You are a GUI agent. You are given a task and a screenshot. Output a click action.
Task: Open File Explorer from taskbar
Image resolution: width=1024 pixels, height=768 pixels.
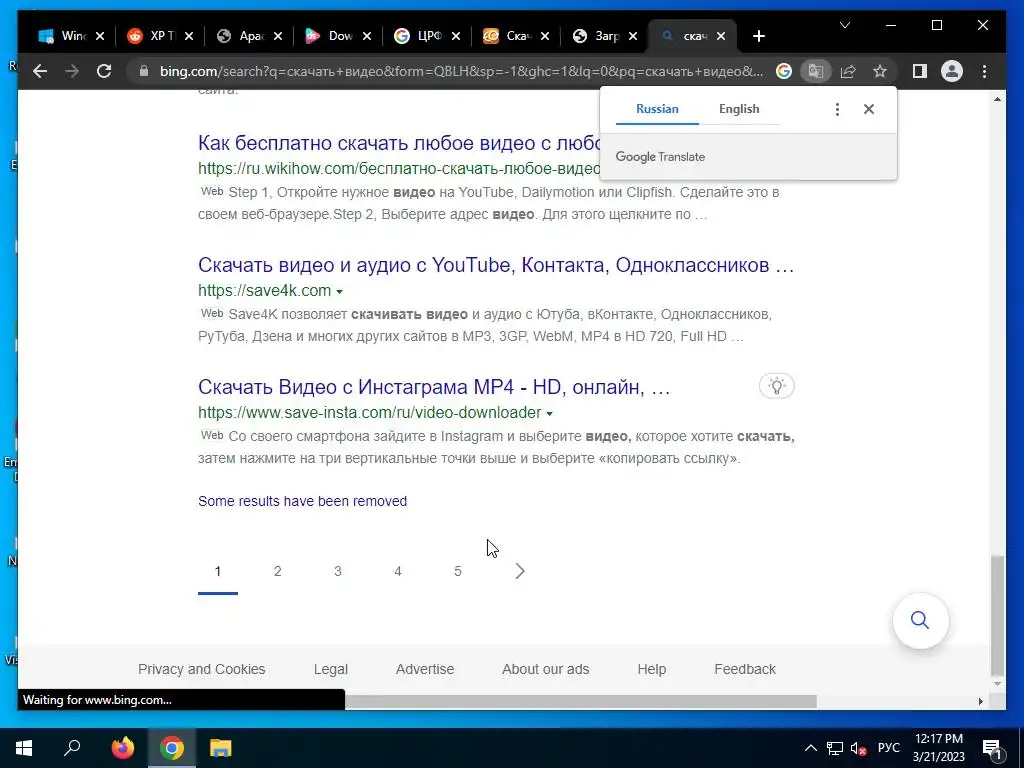click(221, 748)
